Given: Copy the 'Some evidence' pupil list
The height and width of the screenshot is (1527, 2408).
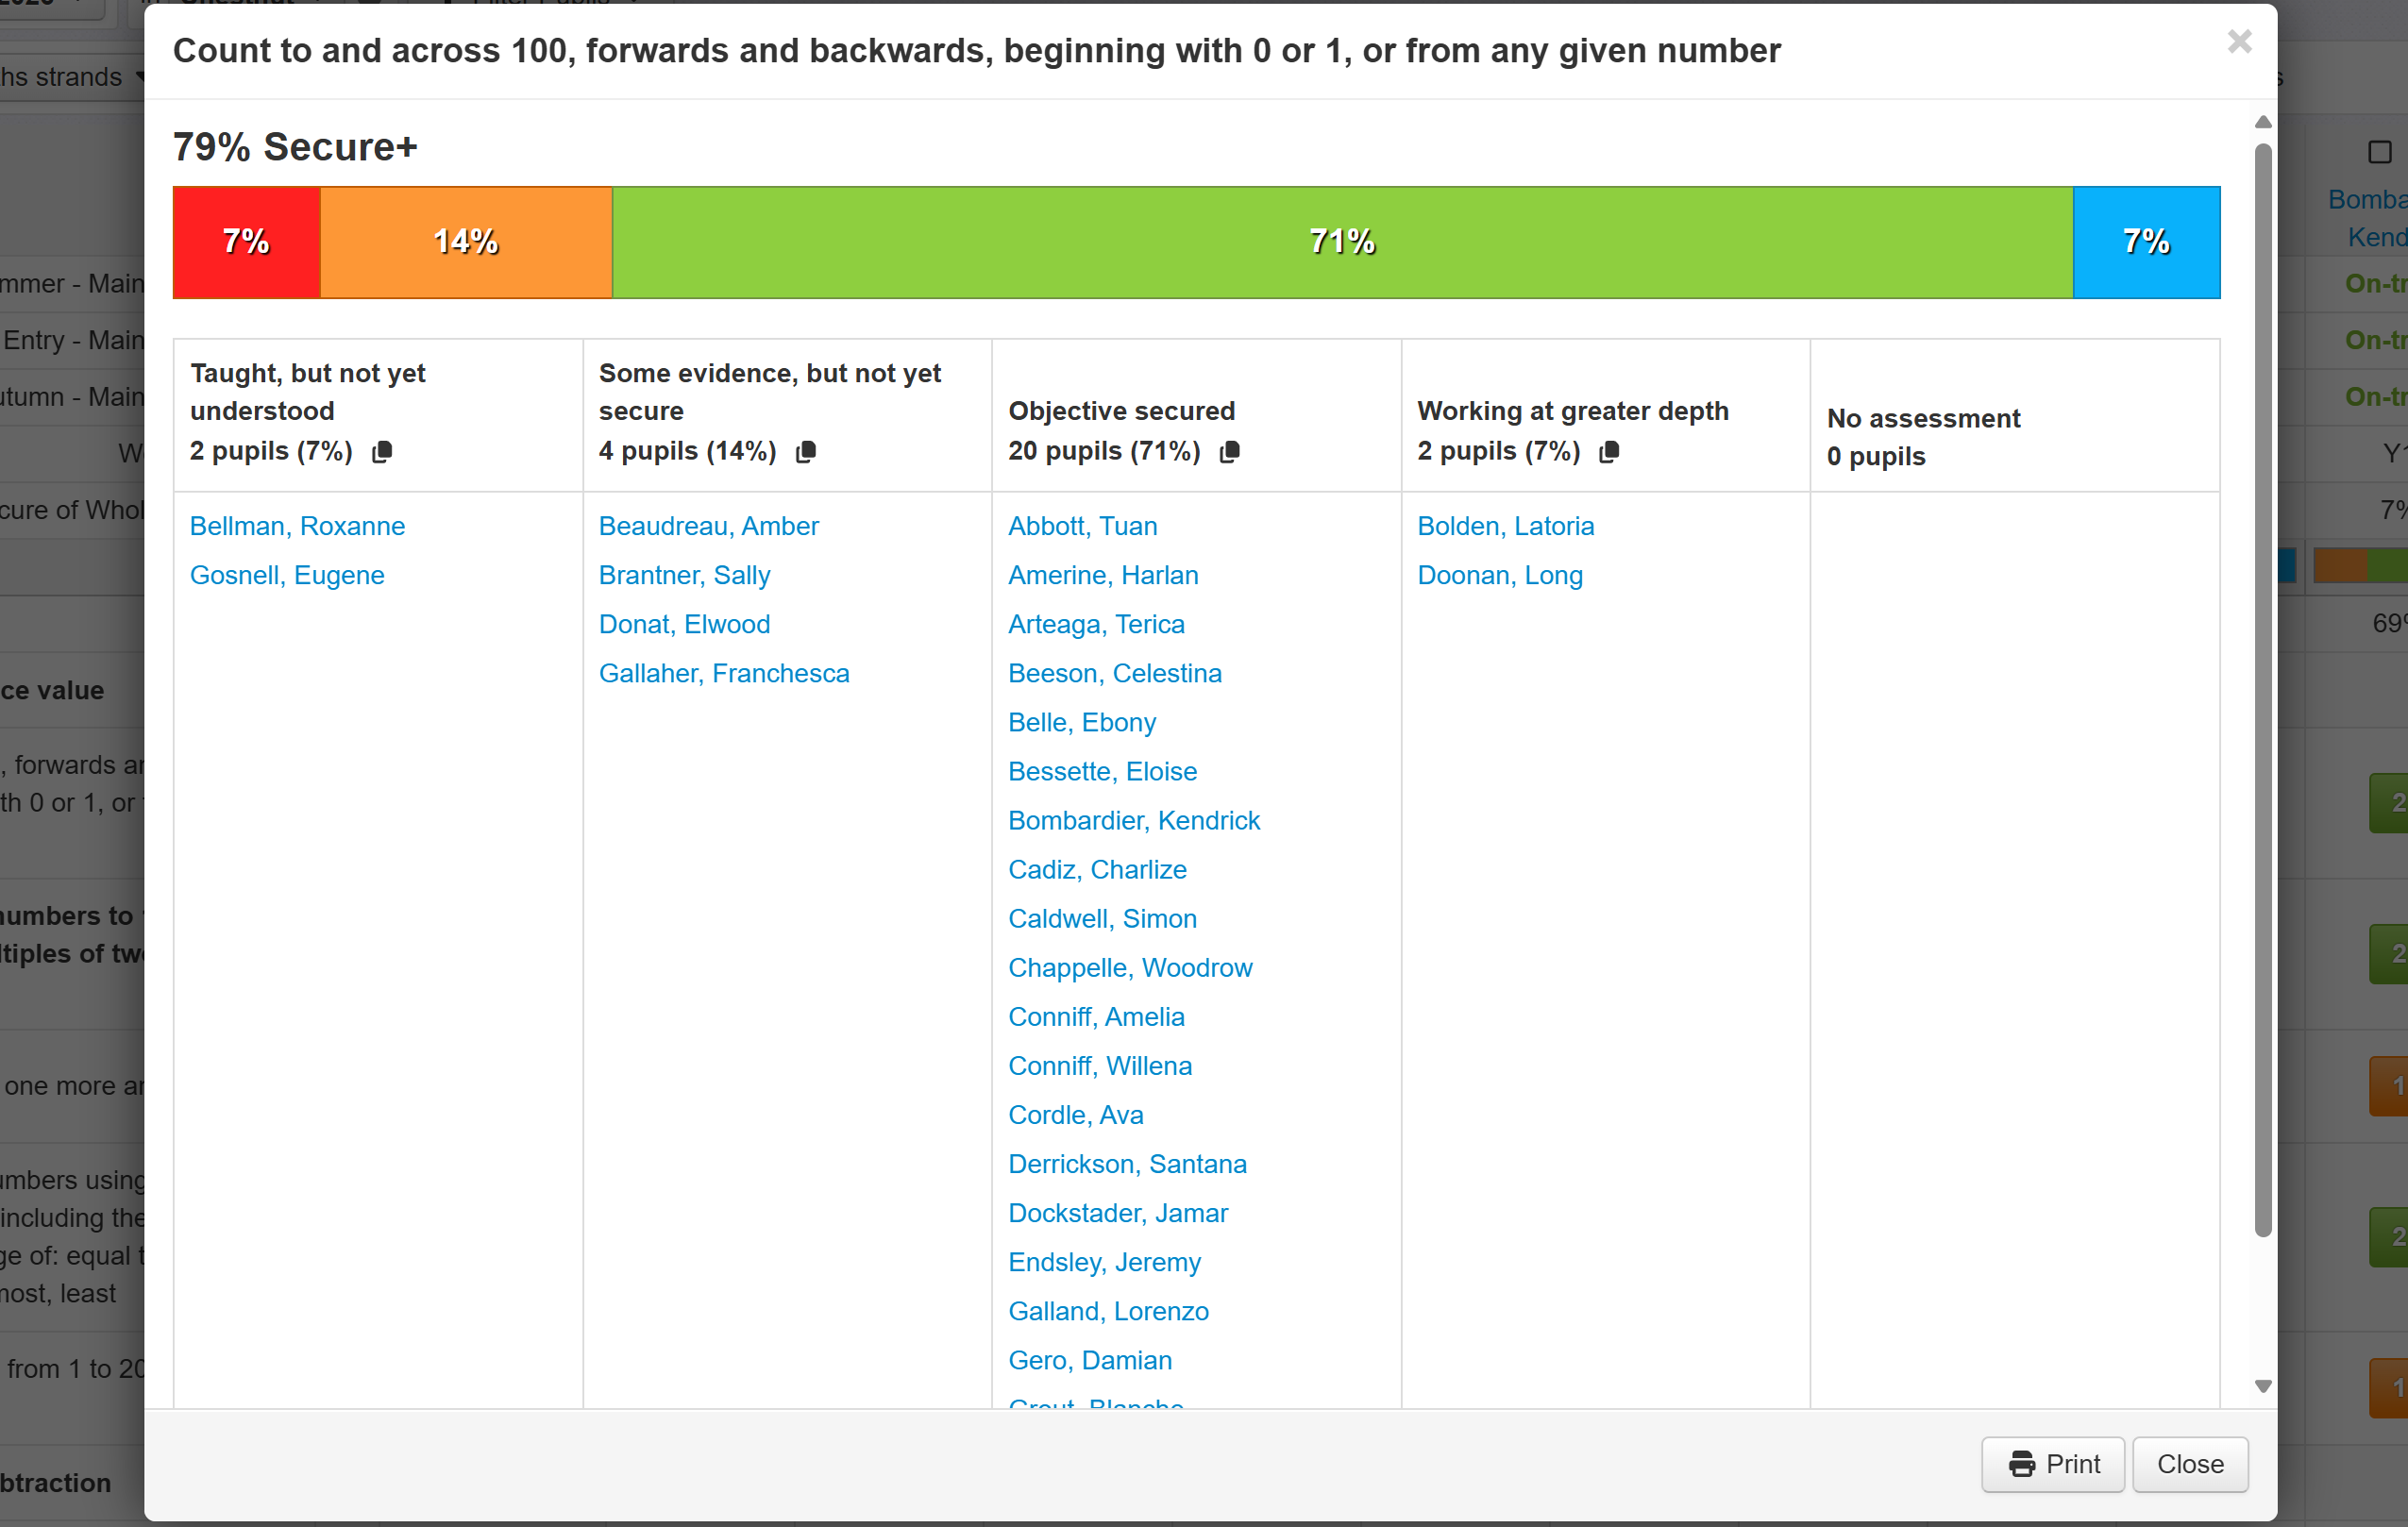Looking at the screenshot, I should [x=806, y=452].
